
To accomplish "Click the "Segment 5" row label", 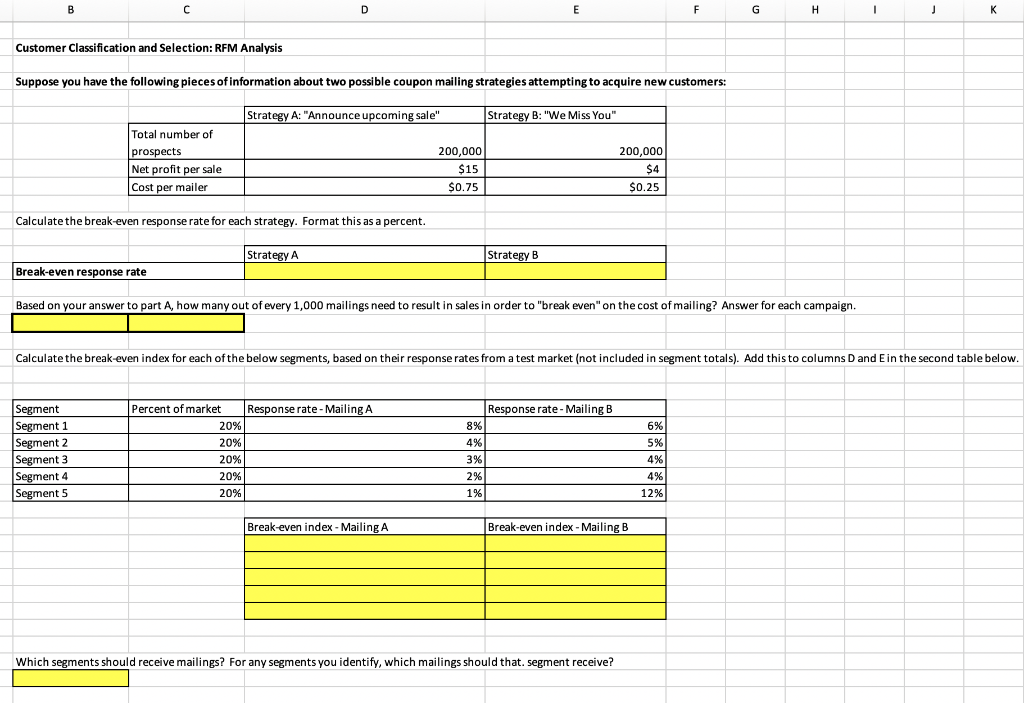I will (69, 493).
